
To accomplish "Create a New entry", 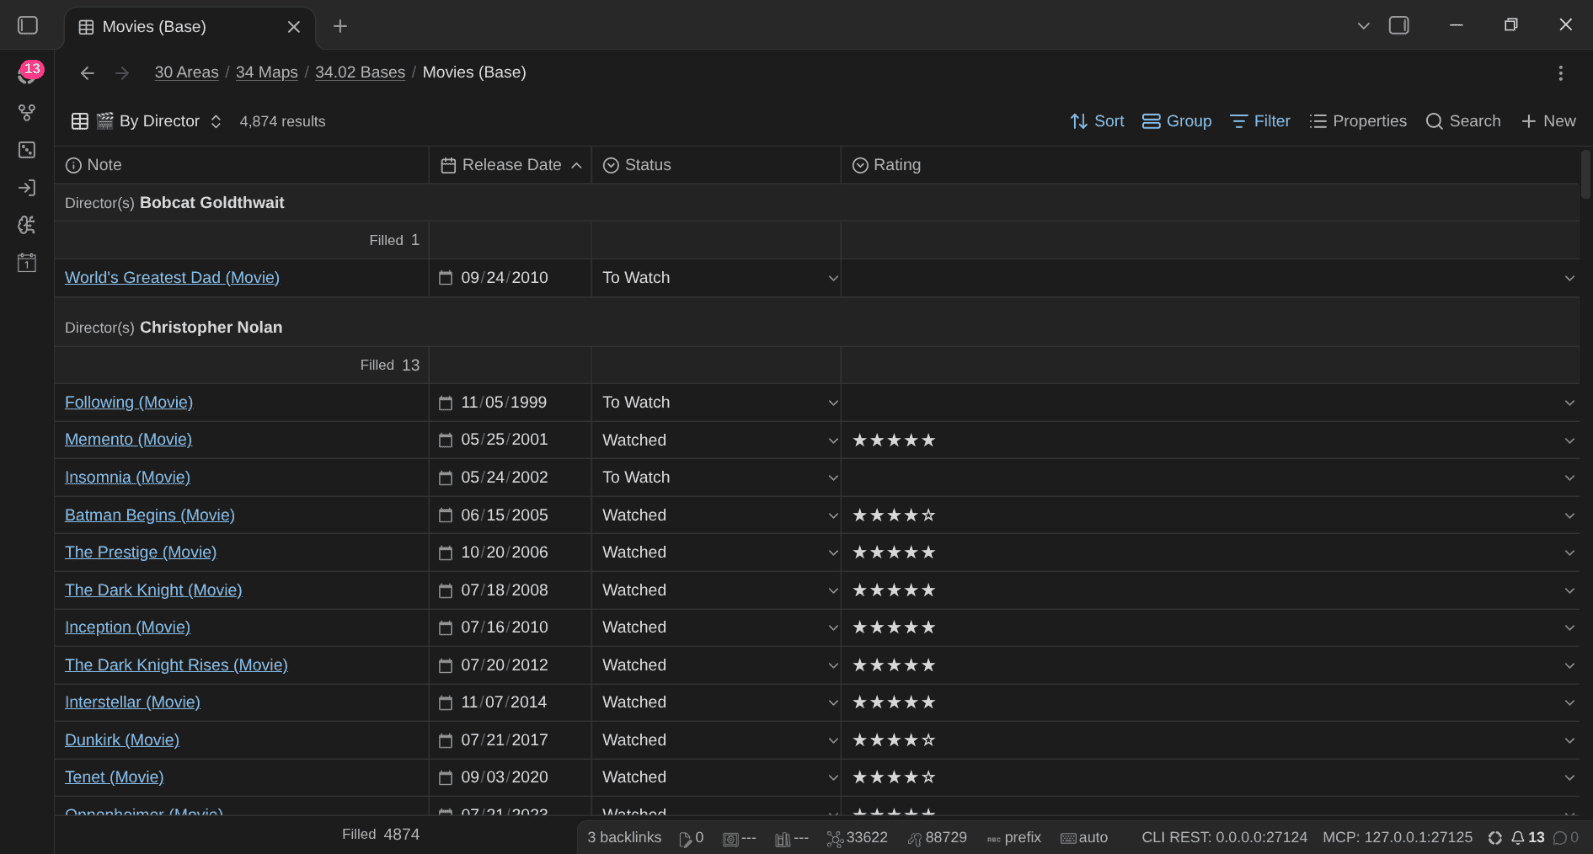I will pyautogui.click(x=1548, y=121).
